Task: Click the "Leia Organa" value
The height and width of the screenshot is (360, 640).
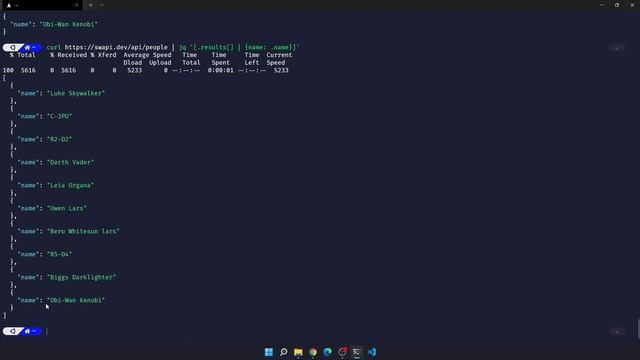Action: click(71, 185)
